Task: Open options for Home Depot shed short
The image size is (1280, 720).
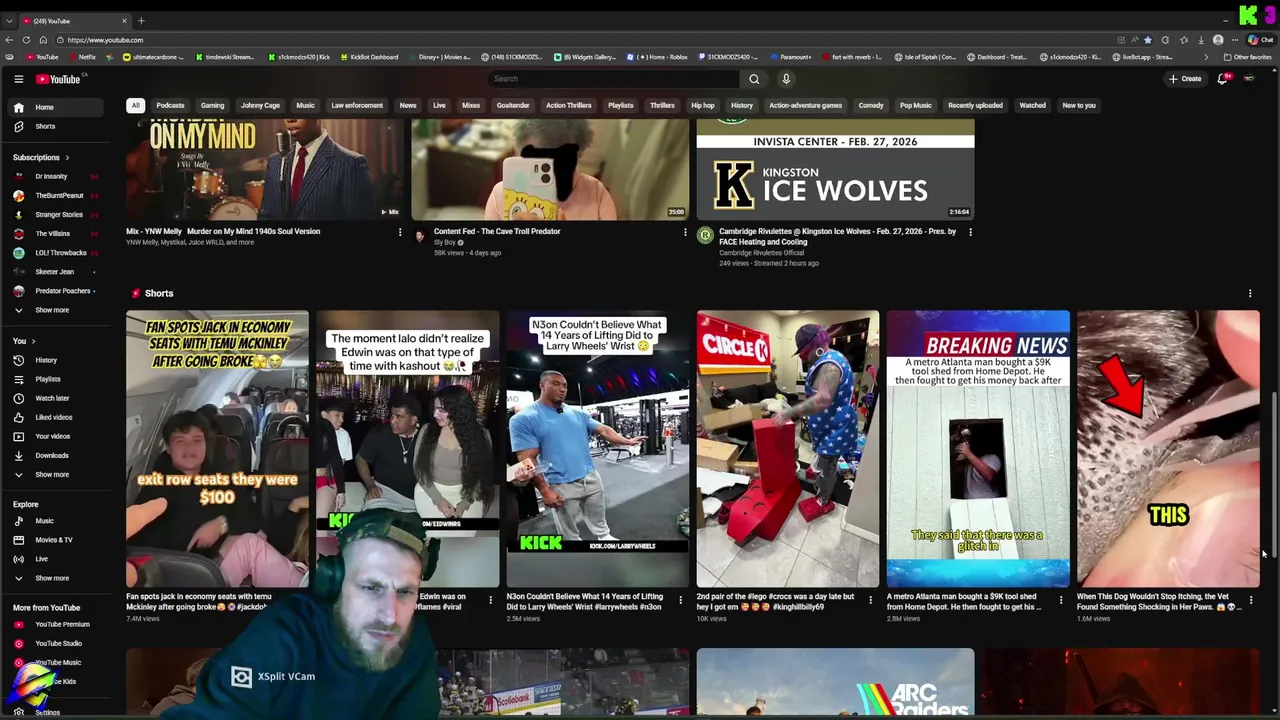Action: (1061, 600)
